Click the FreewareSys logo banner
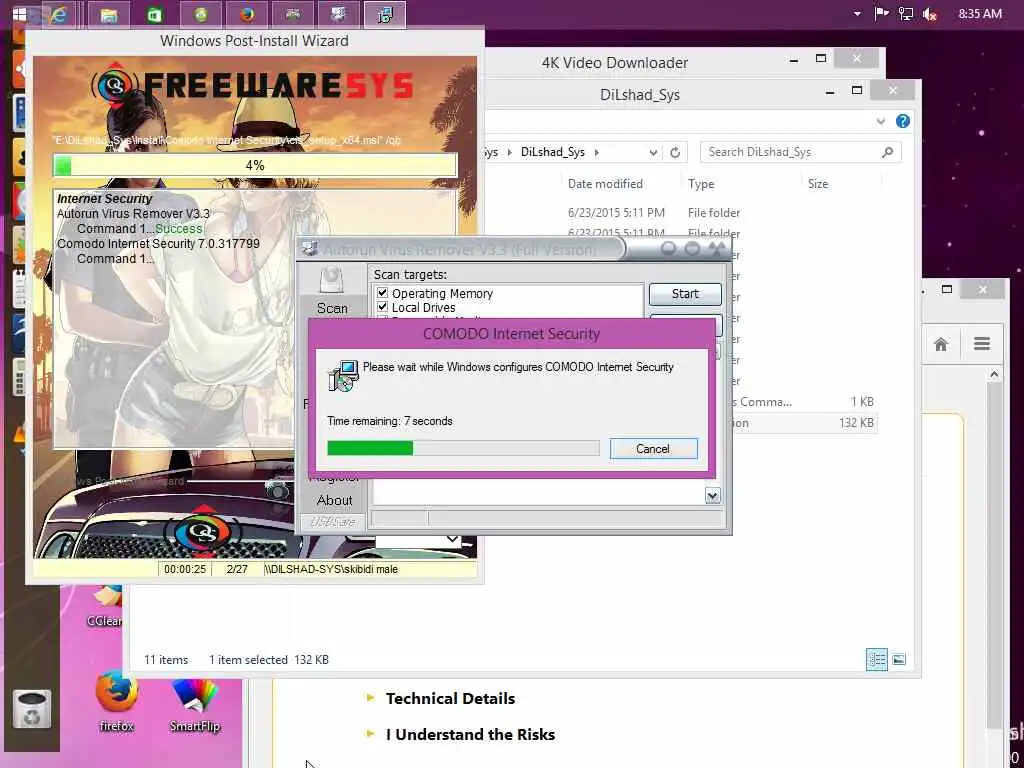 coord(253,86)
